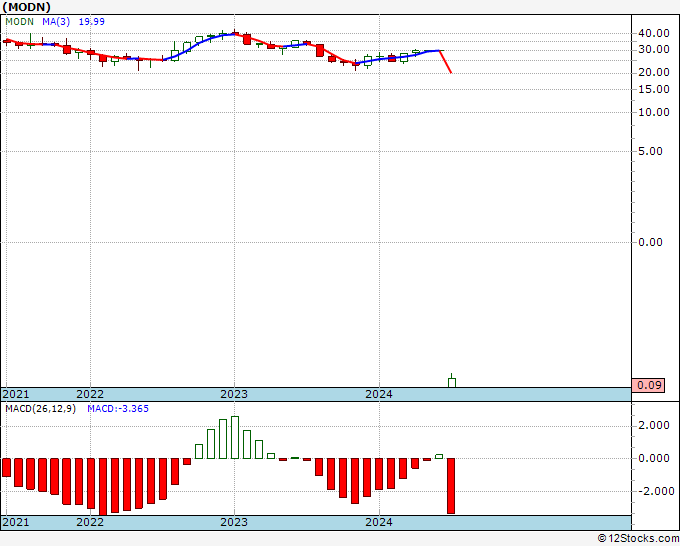Click 2024 on the MACD panel time axis
Image resolution: width=680 pixels, height=546 pixels.
379,522
